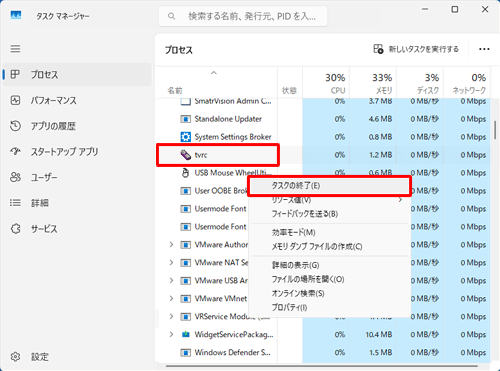This screenshot has width=500, height=371.
Task: Open Users (ユーザー) page
Action: point(77,177)
